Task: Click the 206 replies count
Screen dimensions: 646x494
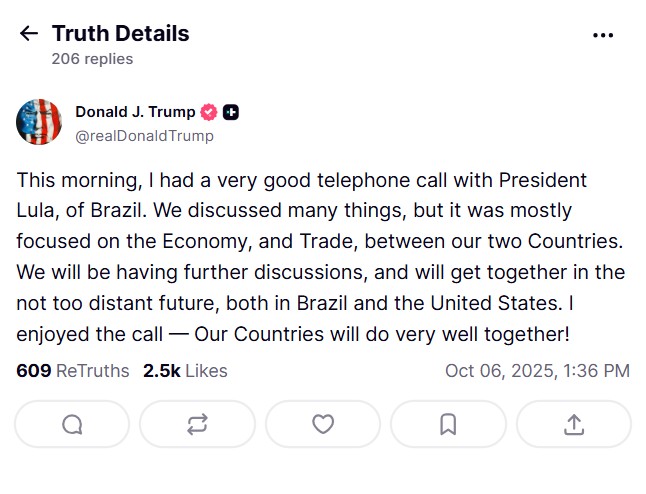Action: 92,59
